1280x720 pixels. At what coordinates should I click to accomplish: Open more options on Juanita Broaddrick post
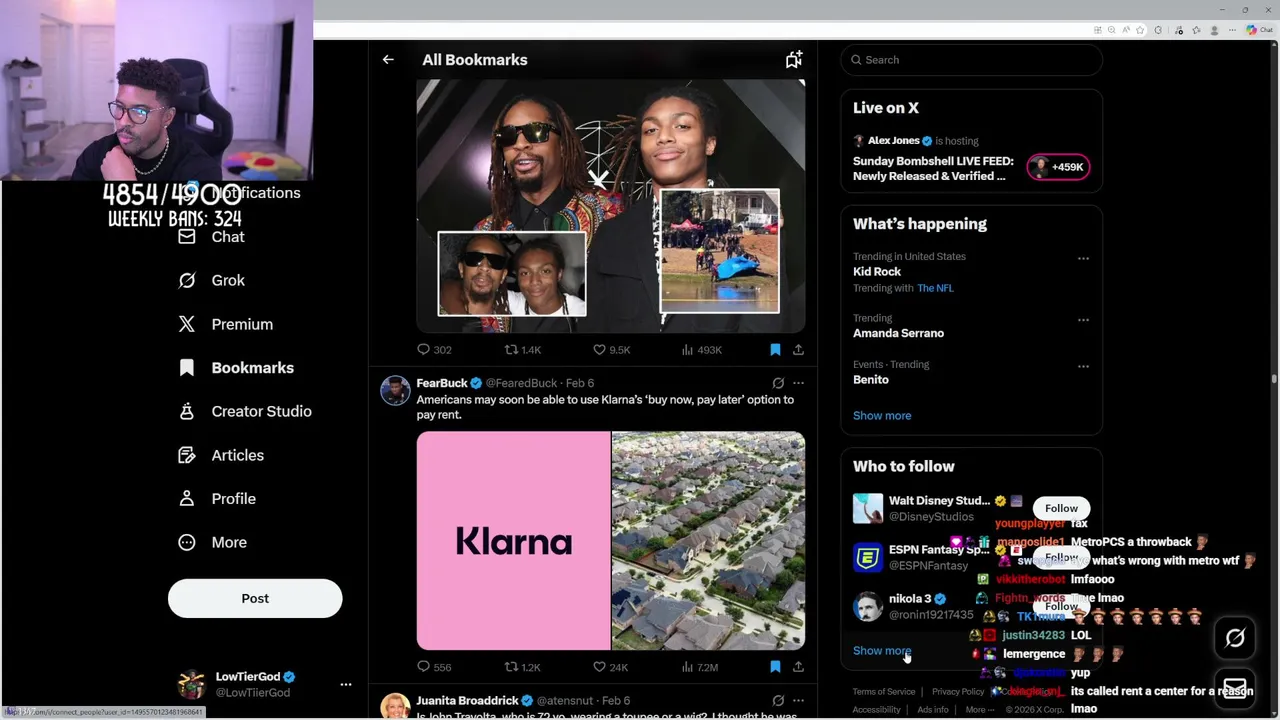pyautogui.click(x=798, y=701)
